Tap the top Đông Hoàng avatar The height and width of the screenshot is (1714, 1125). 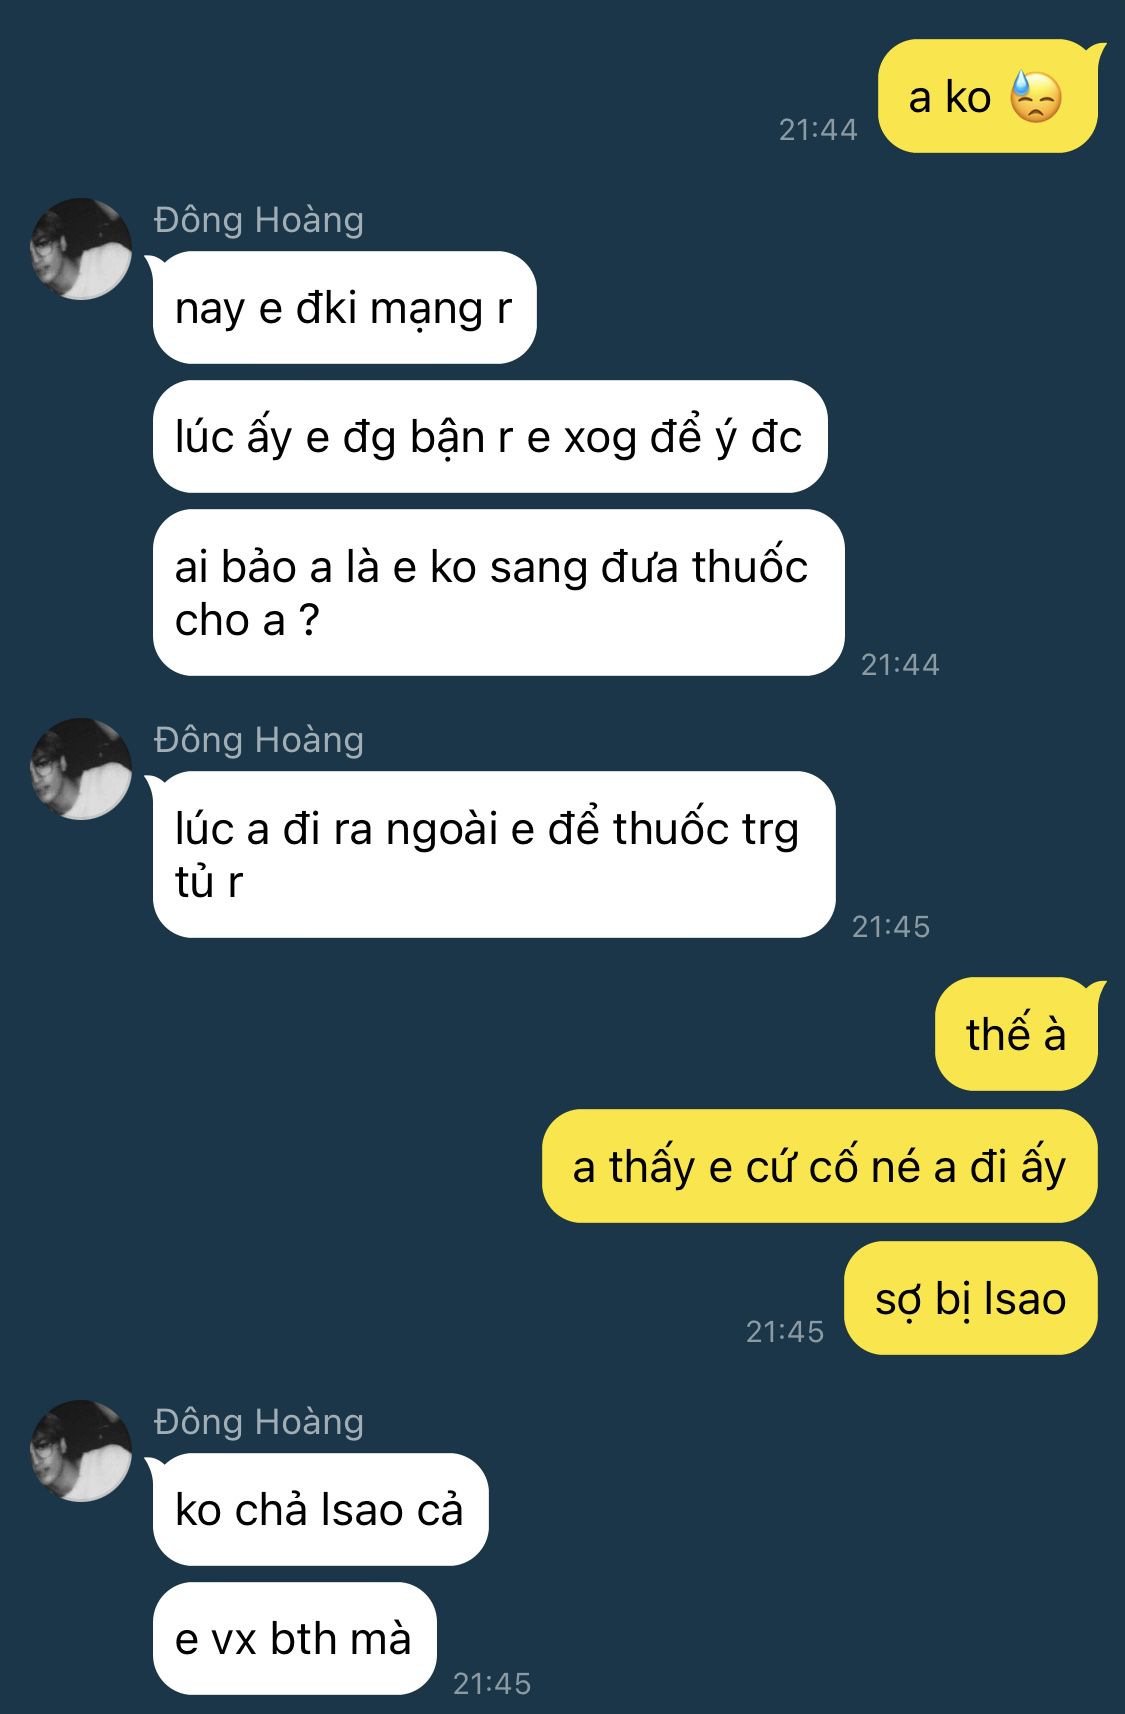click(x=81, y=249)
